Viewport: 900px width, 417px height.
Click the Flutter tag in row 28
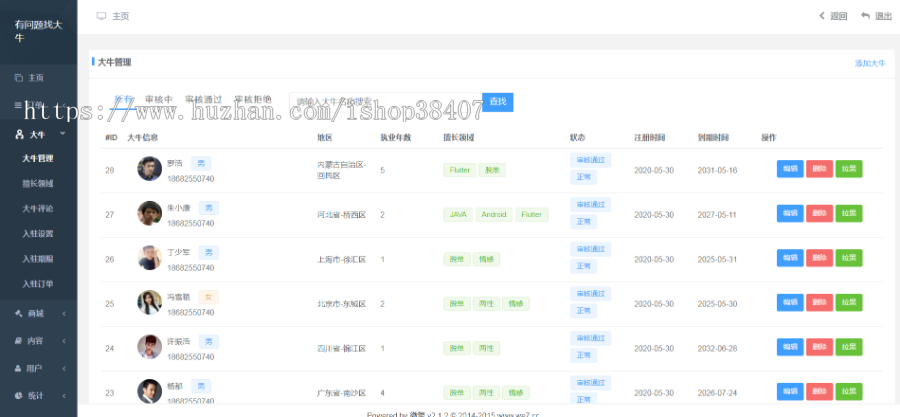pos(460,170)
